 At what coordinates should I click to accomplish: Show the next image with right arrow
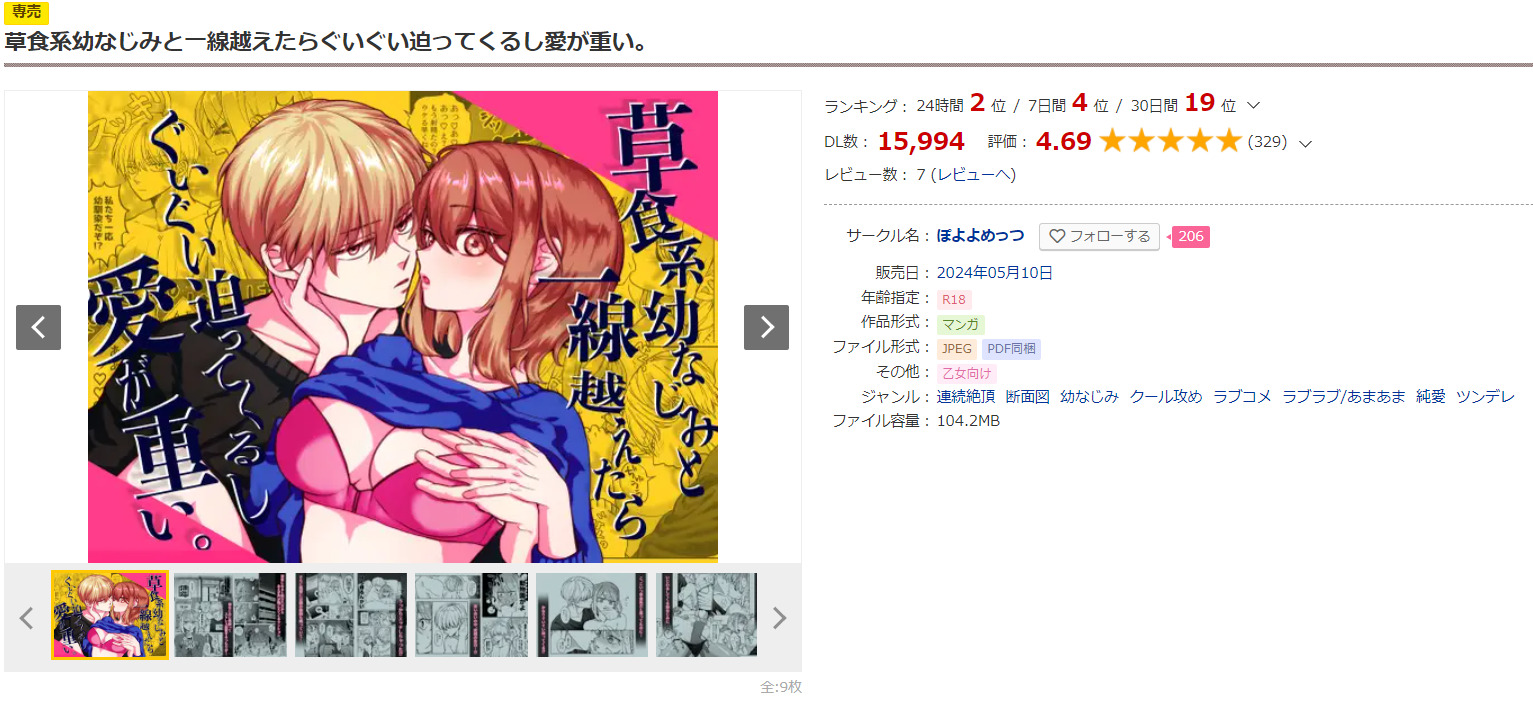point(766,327)
